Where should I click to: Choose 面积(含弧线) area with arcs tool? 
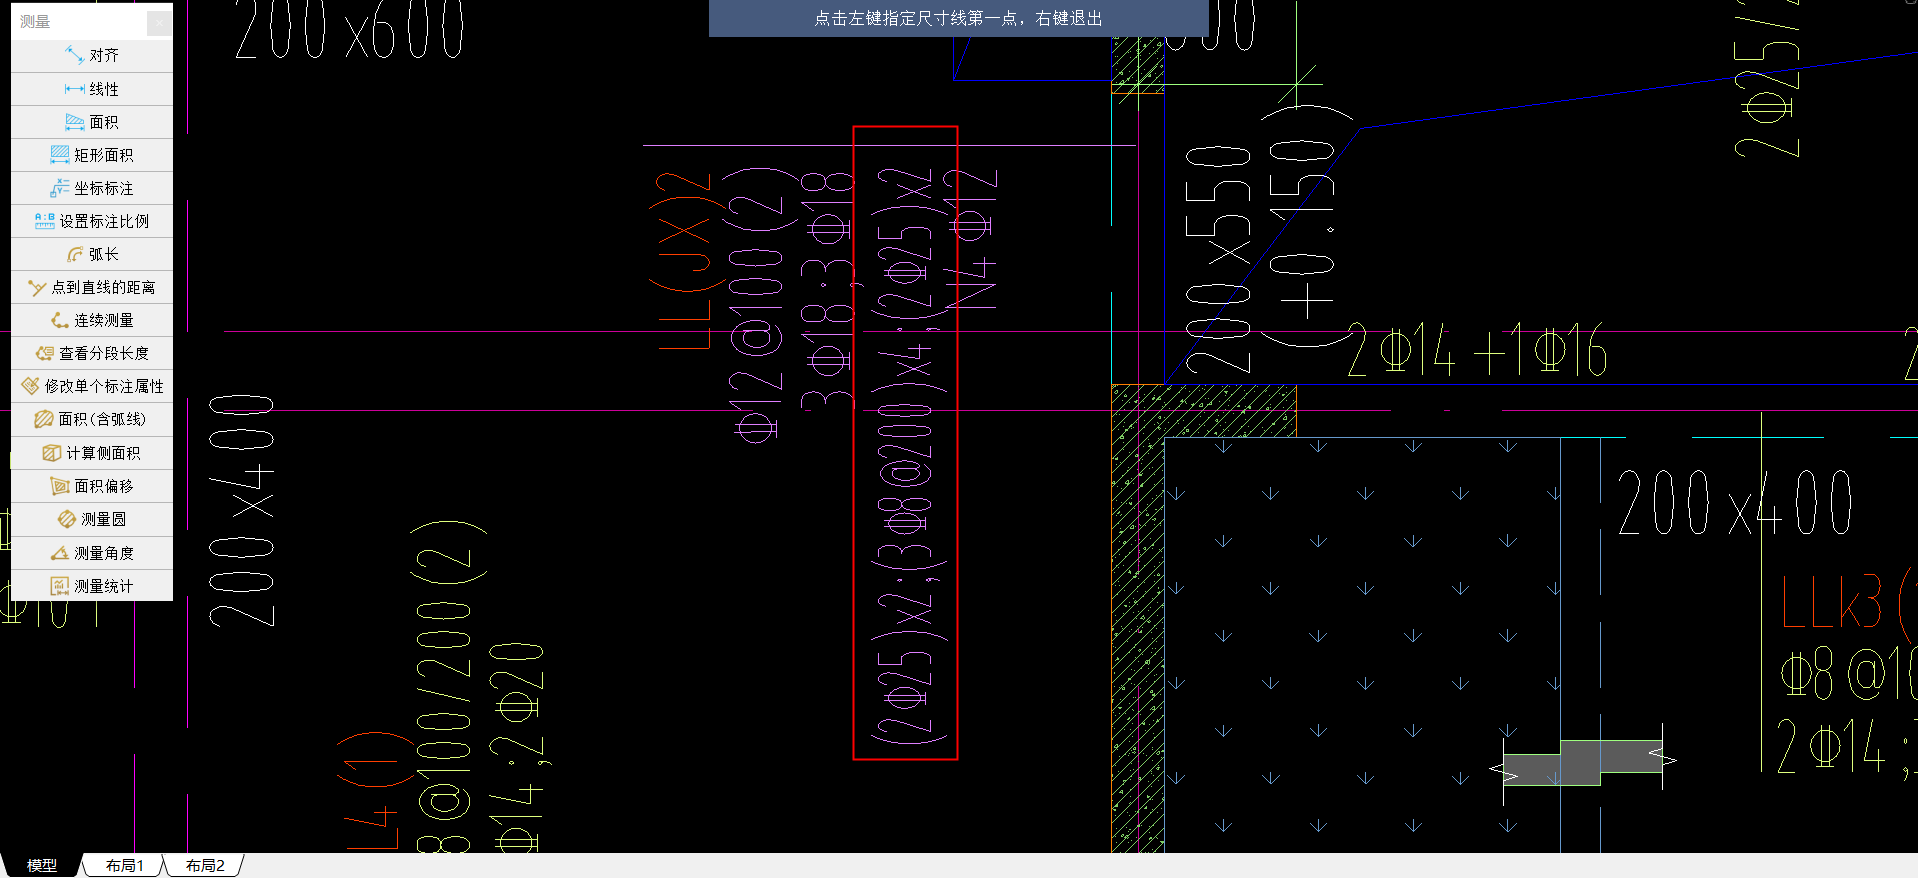coord(92,419)
